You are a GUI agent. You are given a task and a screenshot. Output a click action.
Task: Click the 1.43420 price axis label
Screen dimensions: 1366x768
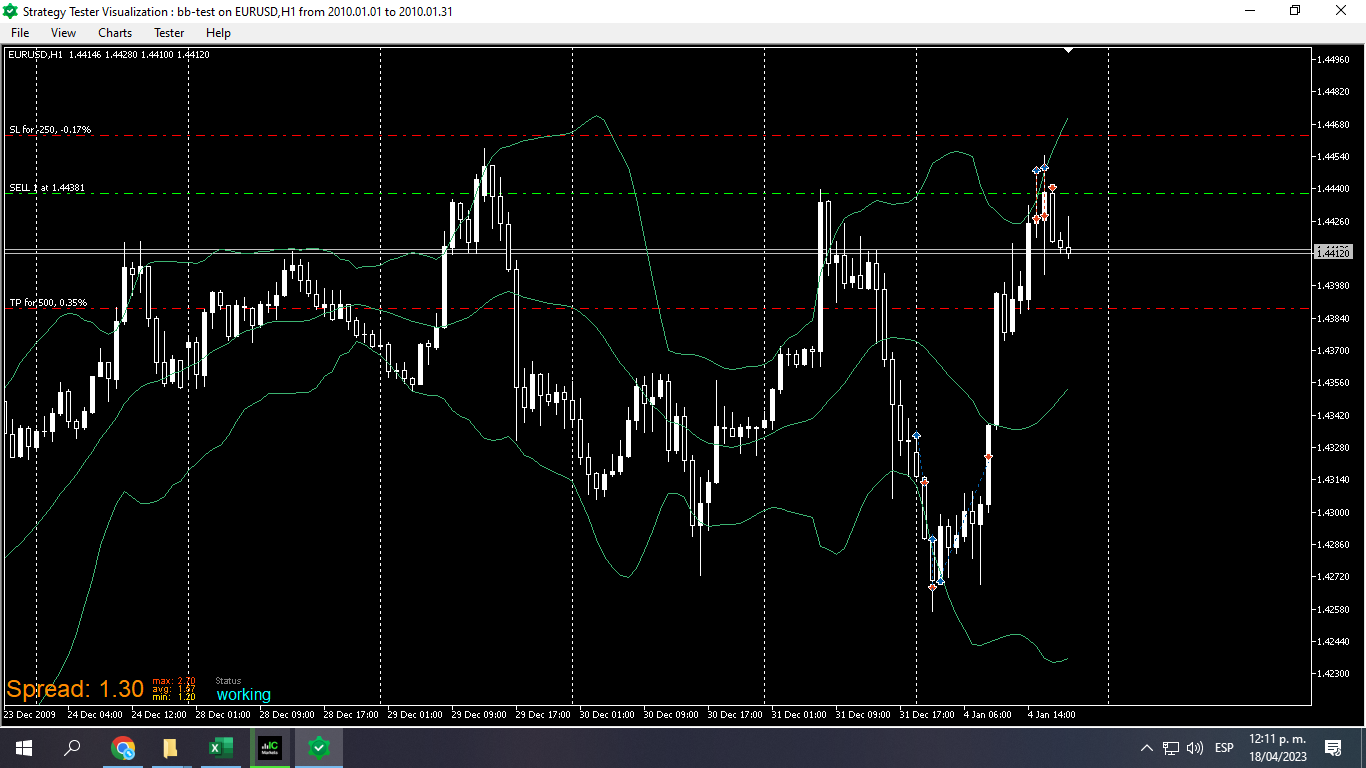[1333, 415]
